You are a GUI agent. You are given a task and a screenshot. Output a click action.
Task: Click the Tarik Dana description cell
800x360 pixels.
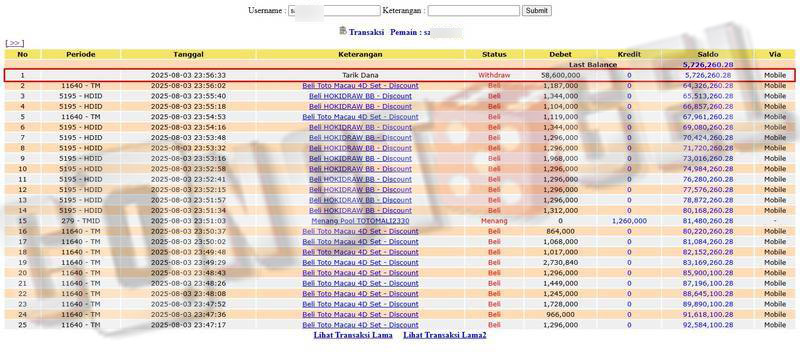click(360, 75)
